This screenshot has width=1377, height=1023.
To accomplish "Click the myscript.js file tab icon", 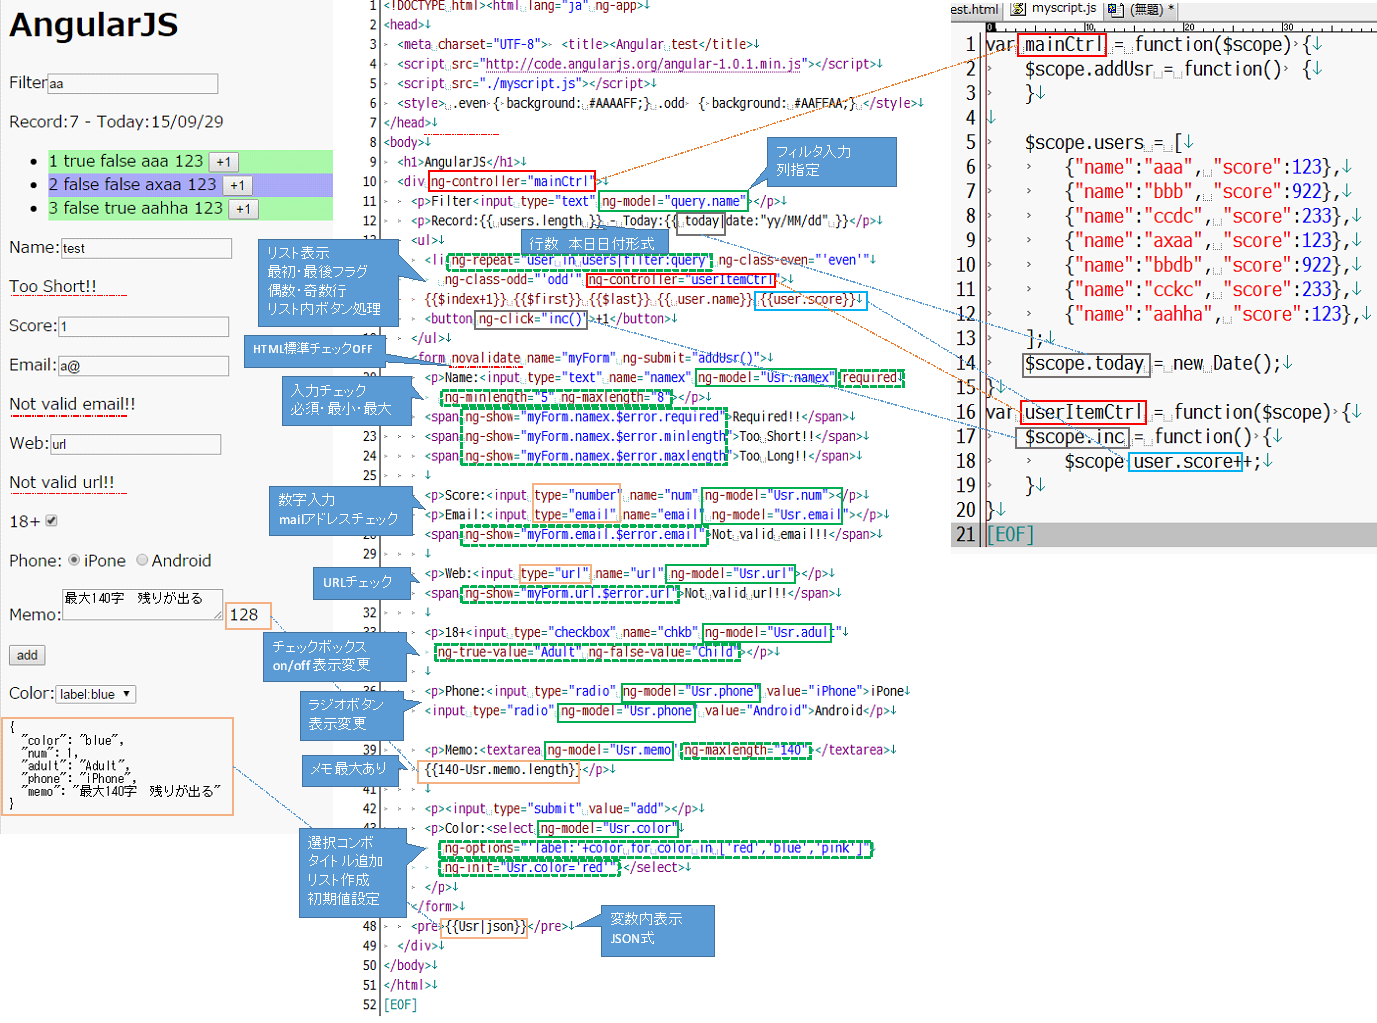I will pos(1018,9).
